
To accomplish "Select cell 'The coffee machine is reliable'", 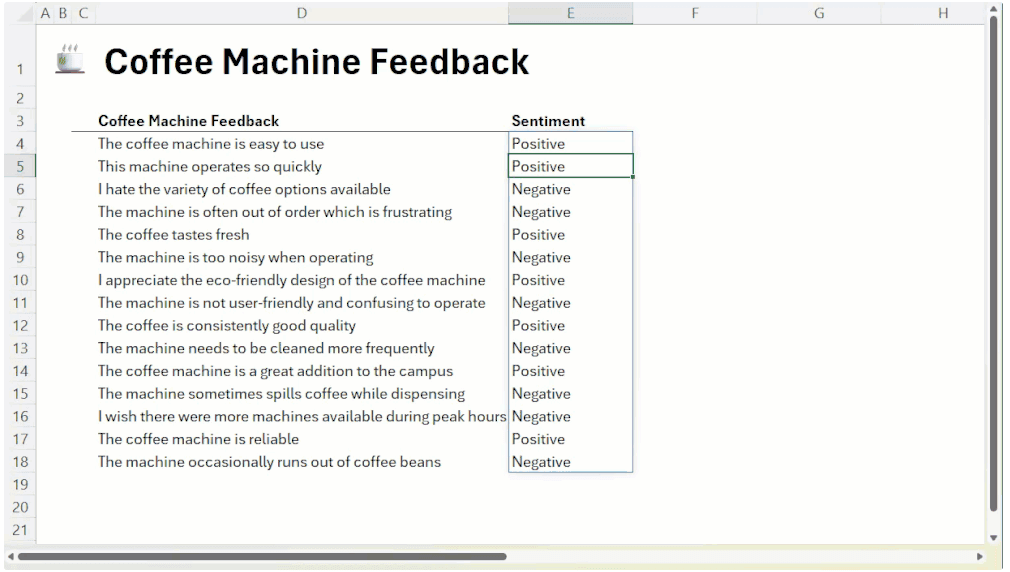I will [x=301, y=439].
